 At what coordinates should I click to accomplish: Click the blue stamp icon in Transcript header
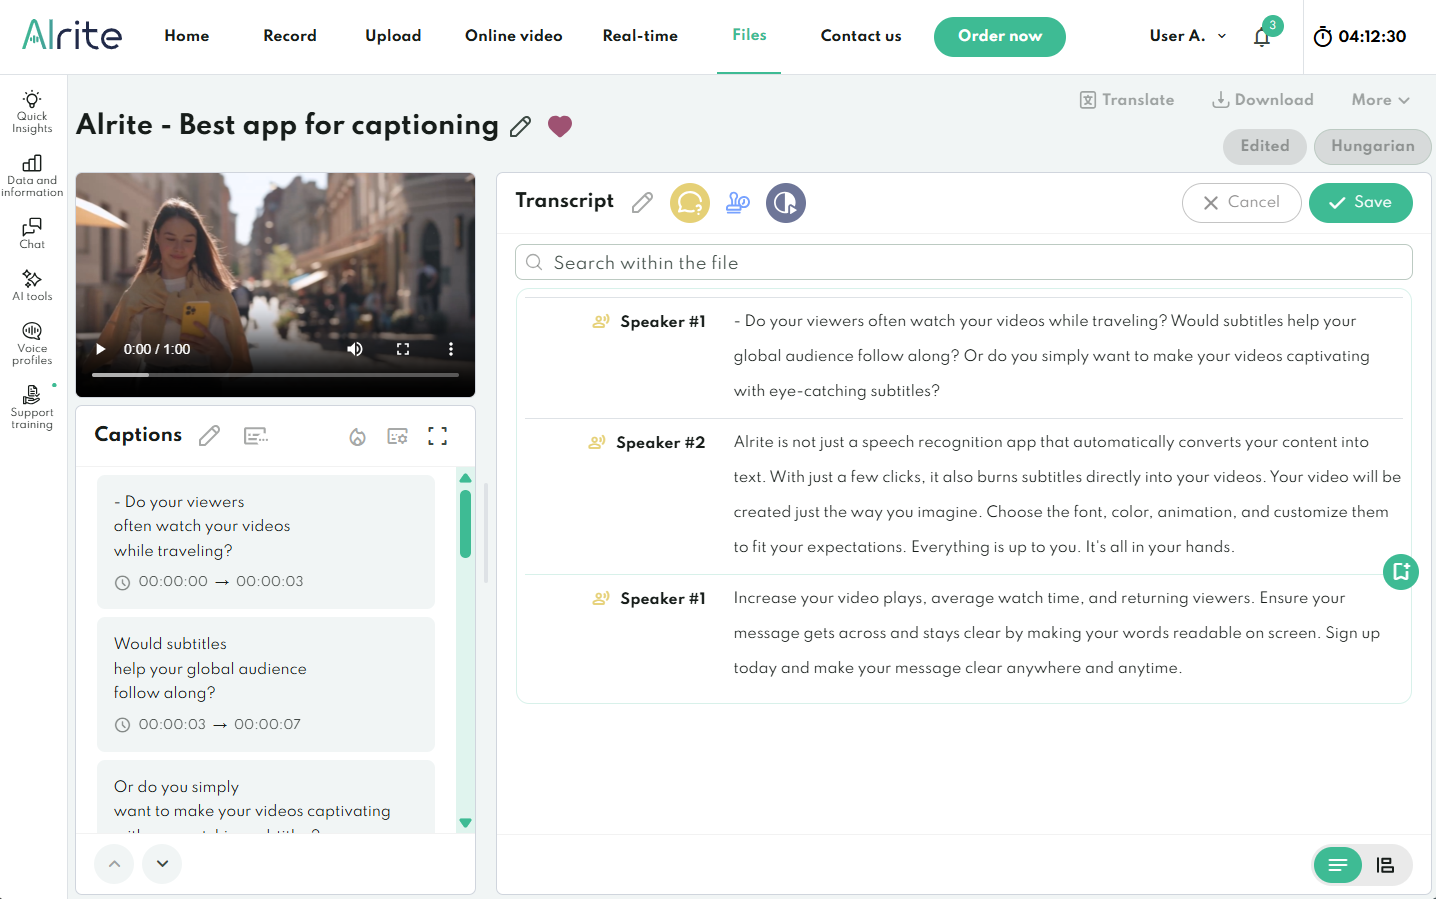tap(738, 203)
